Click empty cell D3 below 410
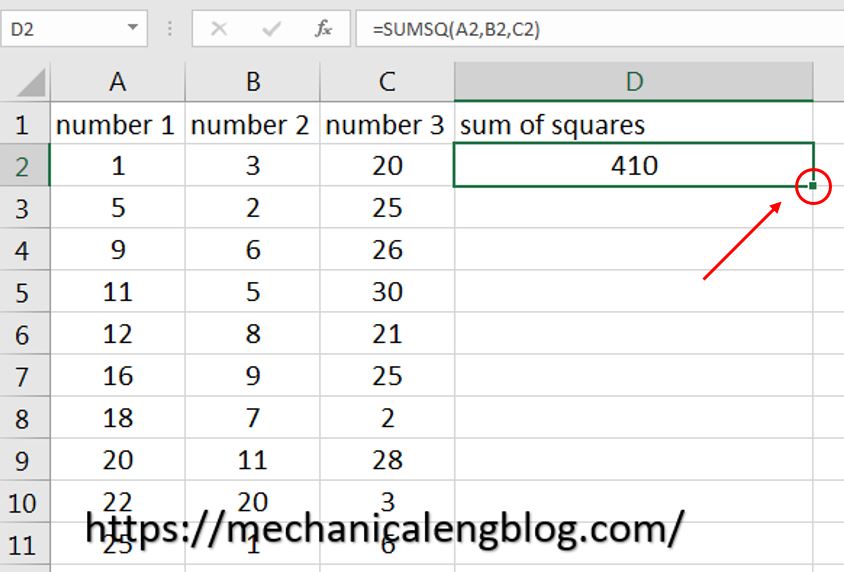 coord(634,207)
